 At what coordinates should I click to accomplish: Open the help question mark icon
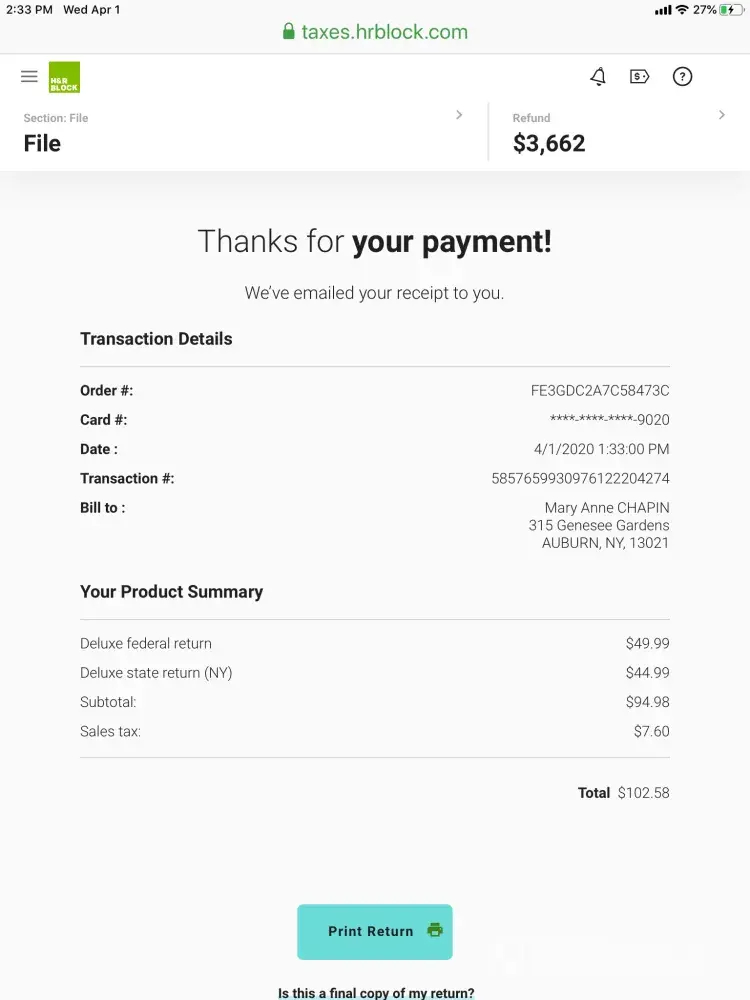[682, 77]
